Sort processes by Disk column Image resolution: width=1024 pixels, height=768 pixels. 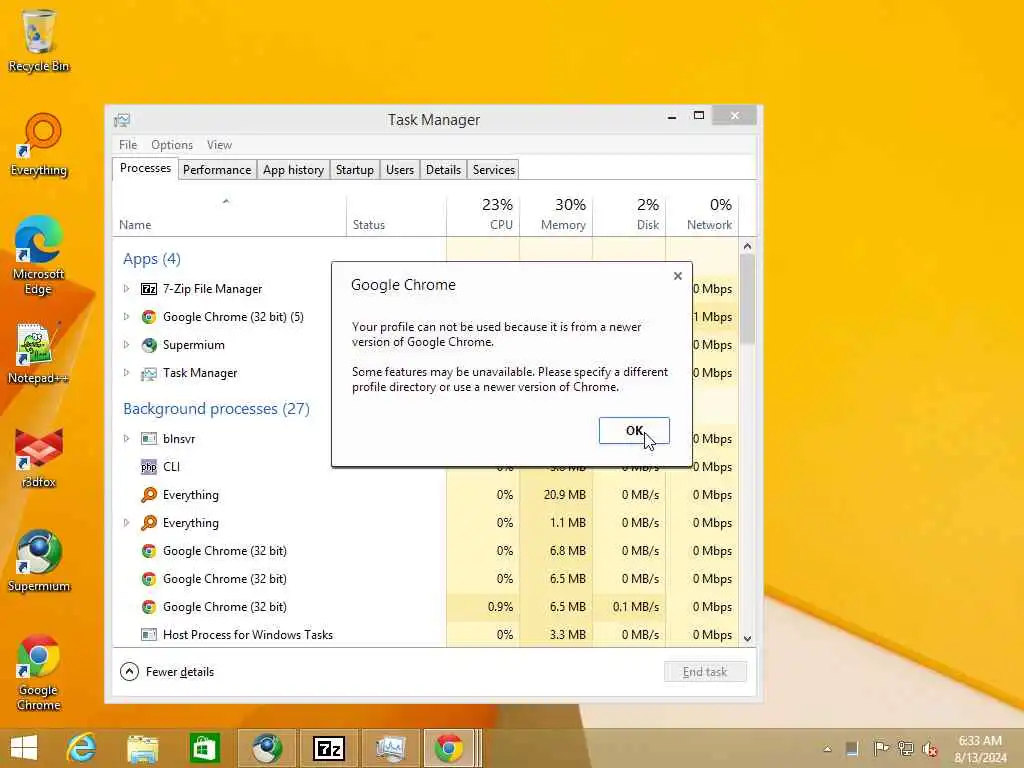(x=630, y=214)
